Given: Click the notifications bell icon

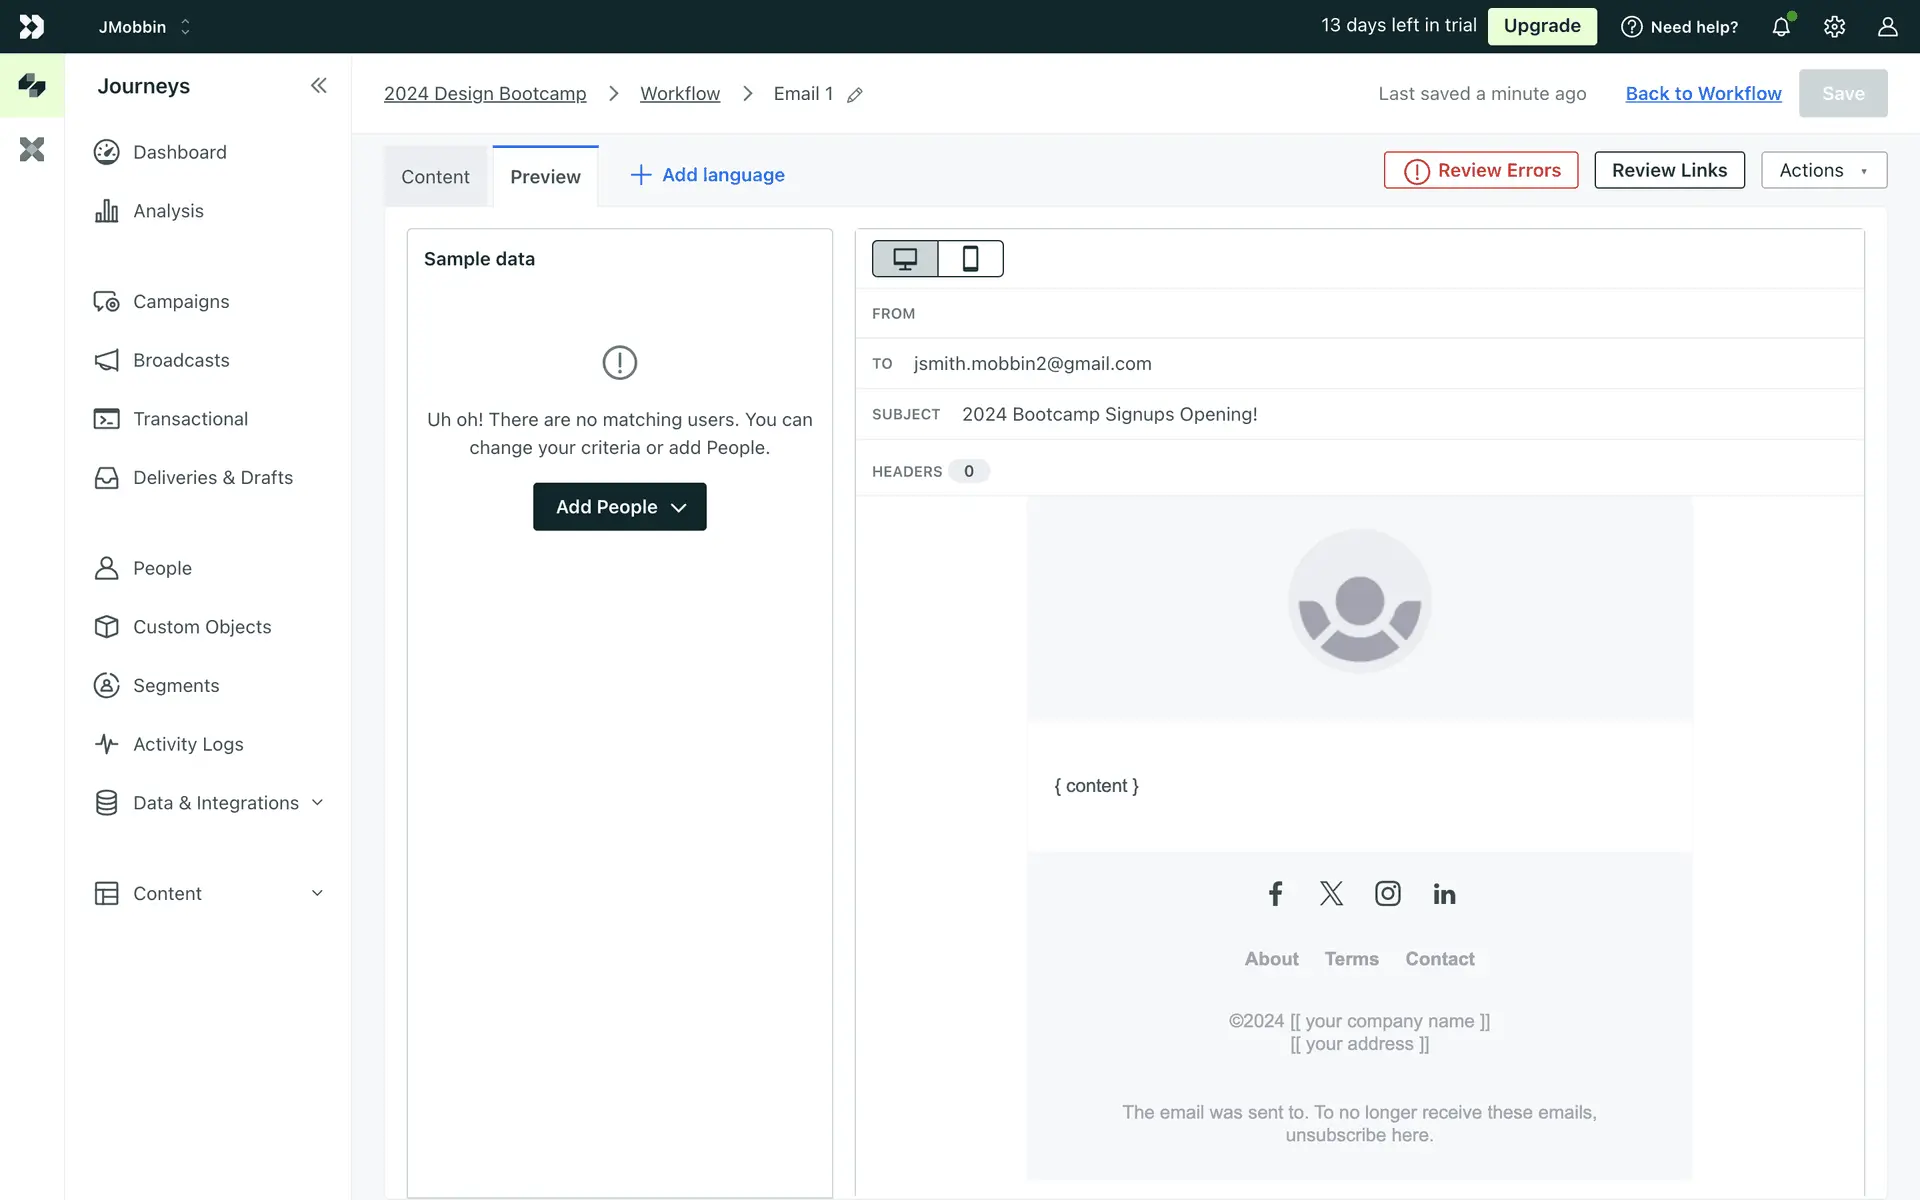Looking at the screenshot, I should 1781,27.
